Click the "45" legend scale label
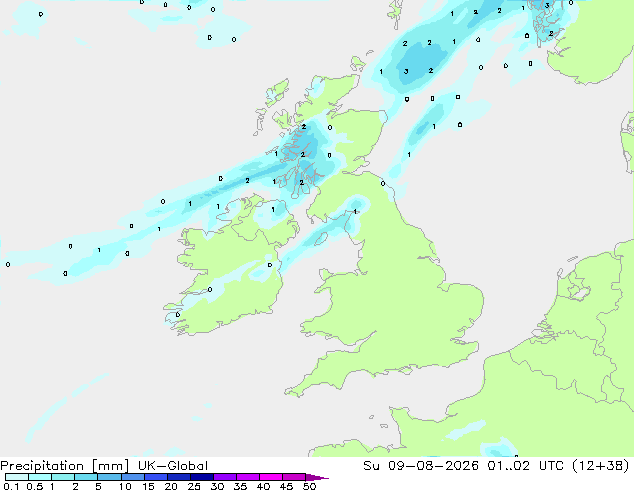 [286, 486]
